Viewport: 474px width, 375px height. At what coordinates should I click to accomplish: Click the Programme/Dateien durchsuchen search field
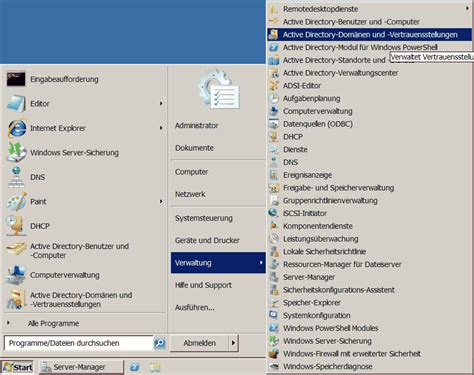point(79,343)
